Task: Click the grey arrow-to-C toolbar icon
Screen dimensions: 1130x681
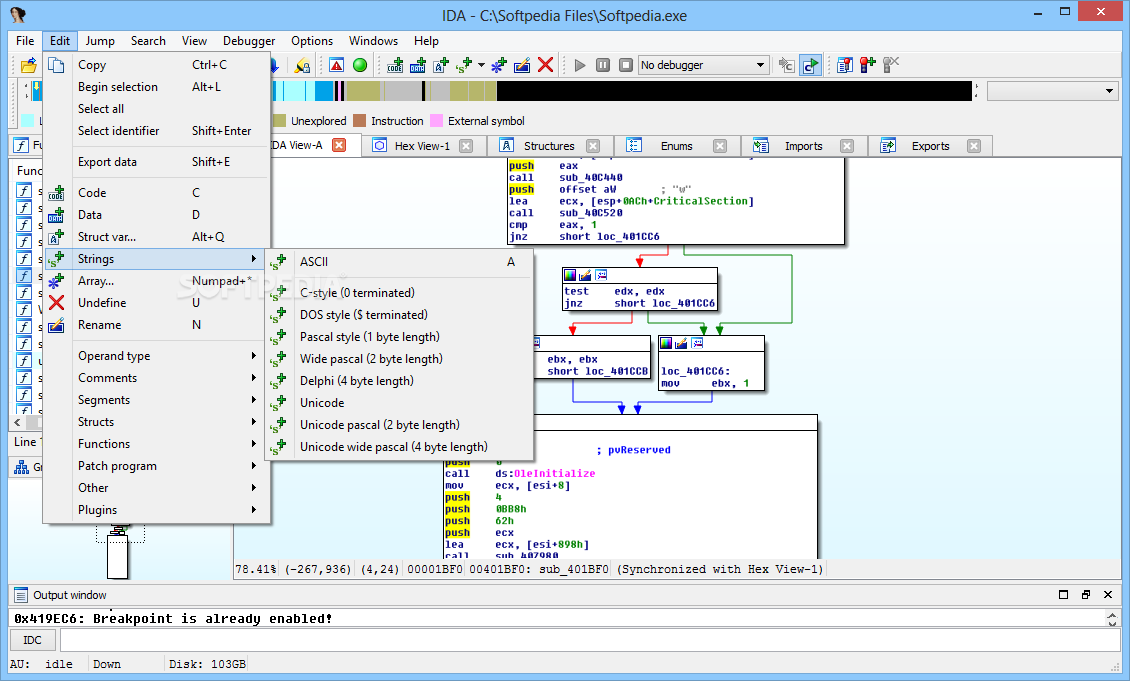Action: 786,65
